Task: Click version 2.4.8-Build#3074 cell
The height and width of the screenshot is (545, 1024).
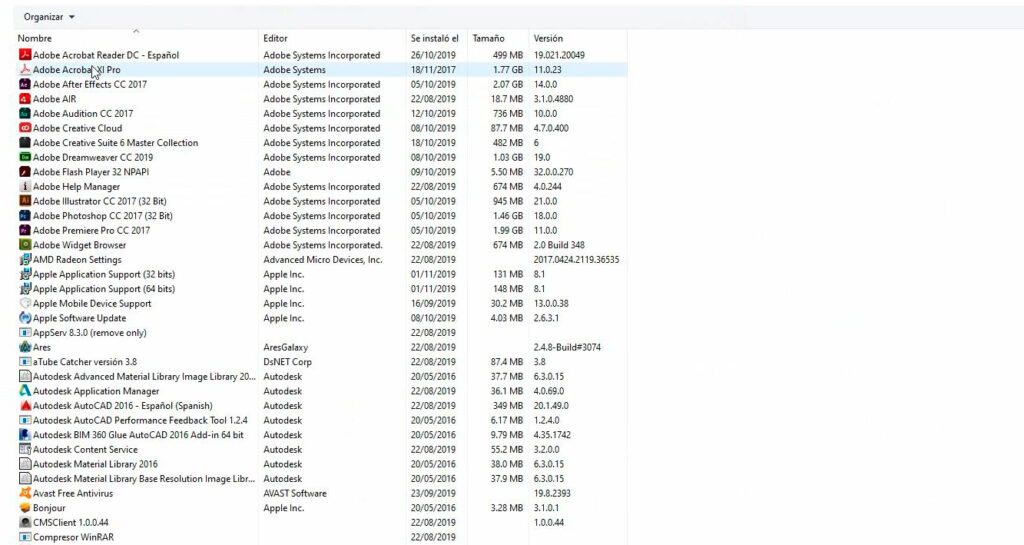Action: coord(567,347)
